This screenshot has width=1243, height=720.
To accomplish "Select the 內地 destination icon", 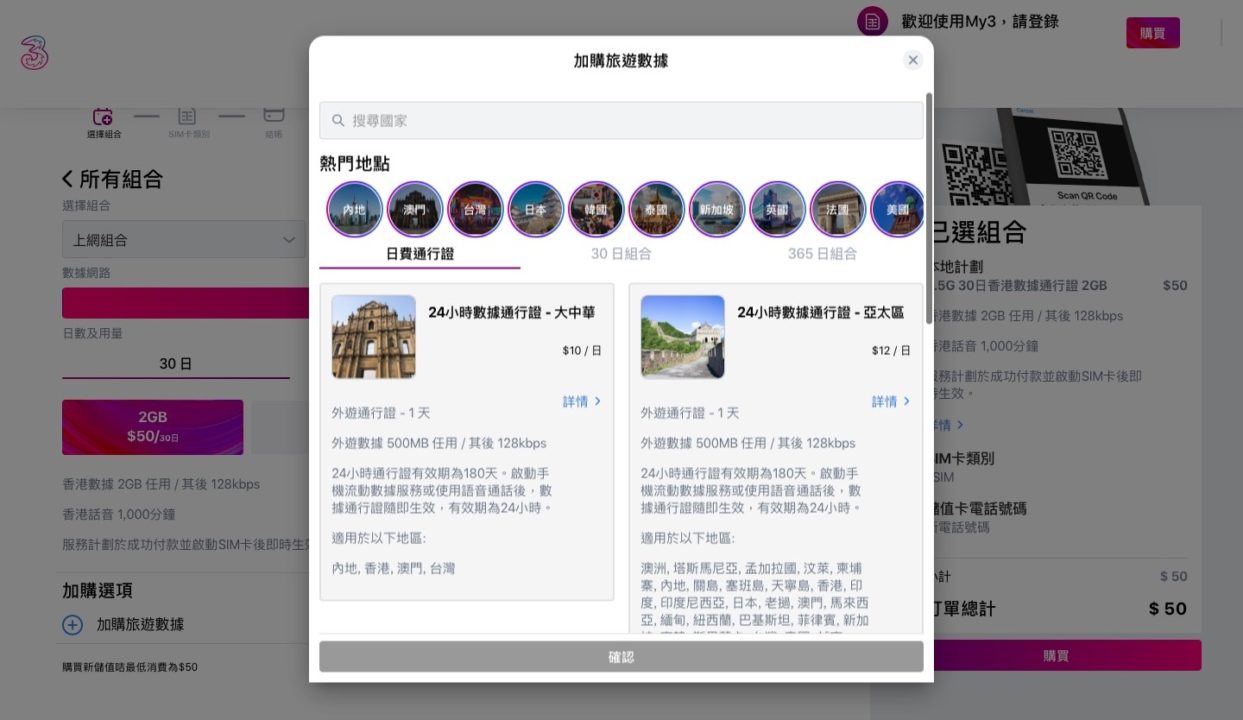I will pyautogui.click(x=354, y=210).
